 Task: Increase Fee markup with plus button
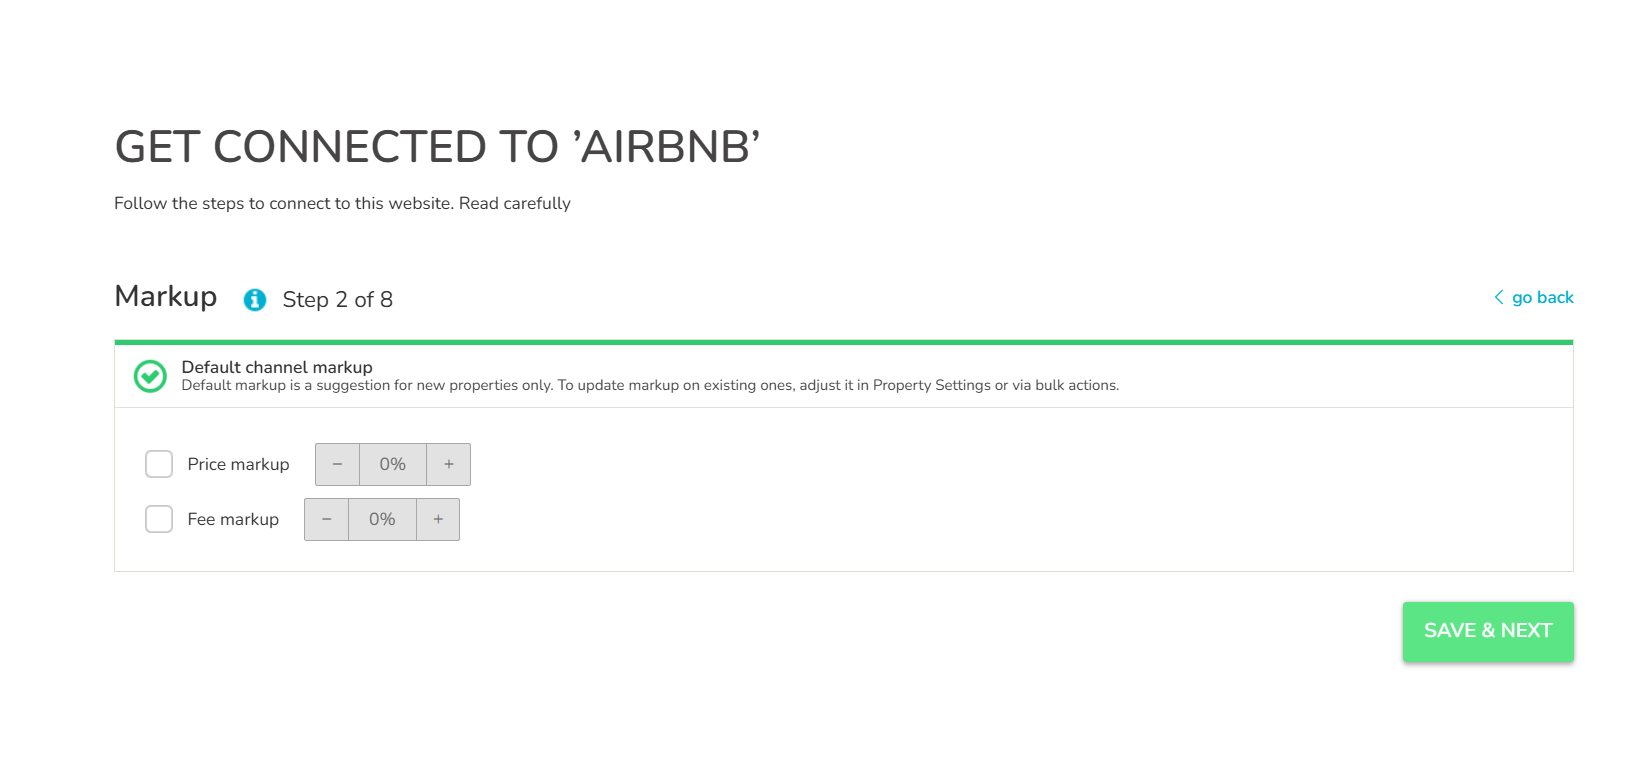coord(438,519)
